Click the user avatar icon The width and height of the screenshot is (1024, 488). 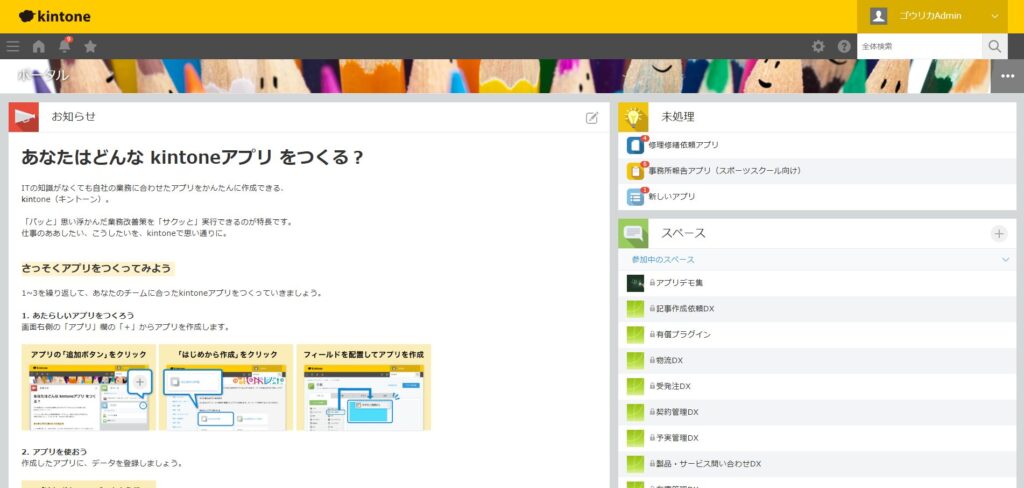coord(879,16)
